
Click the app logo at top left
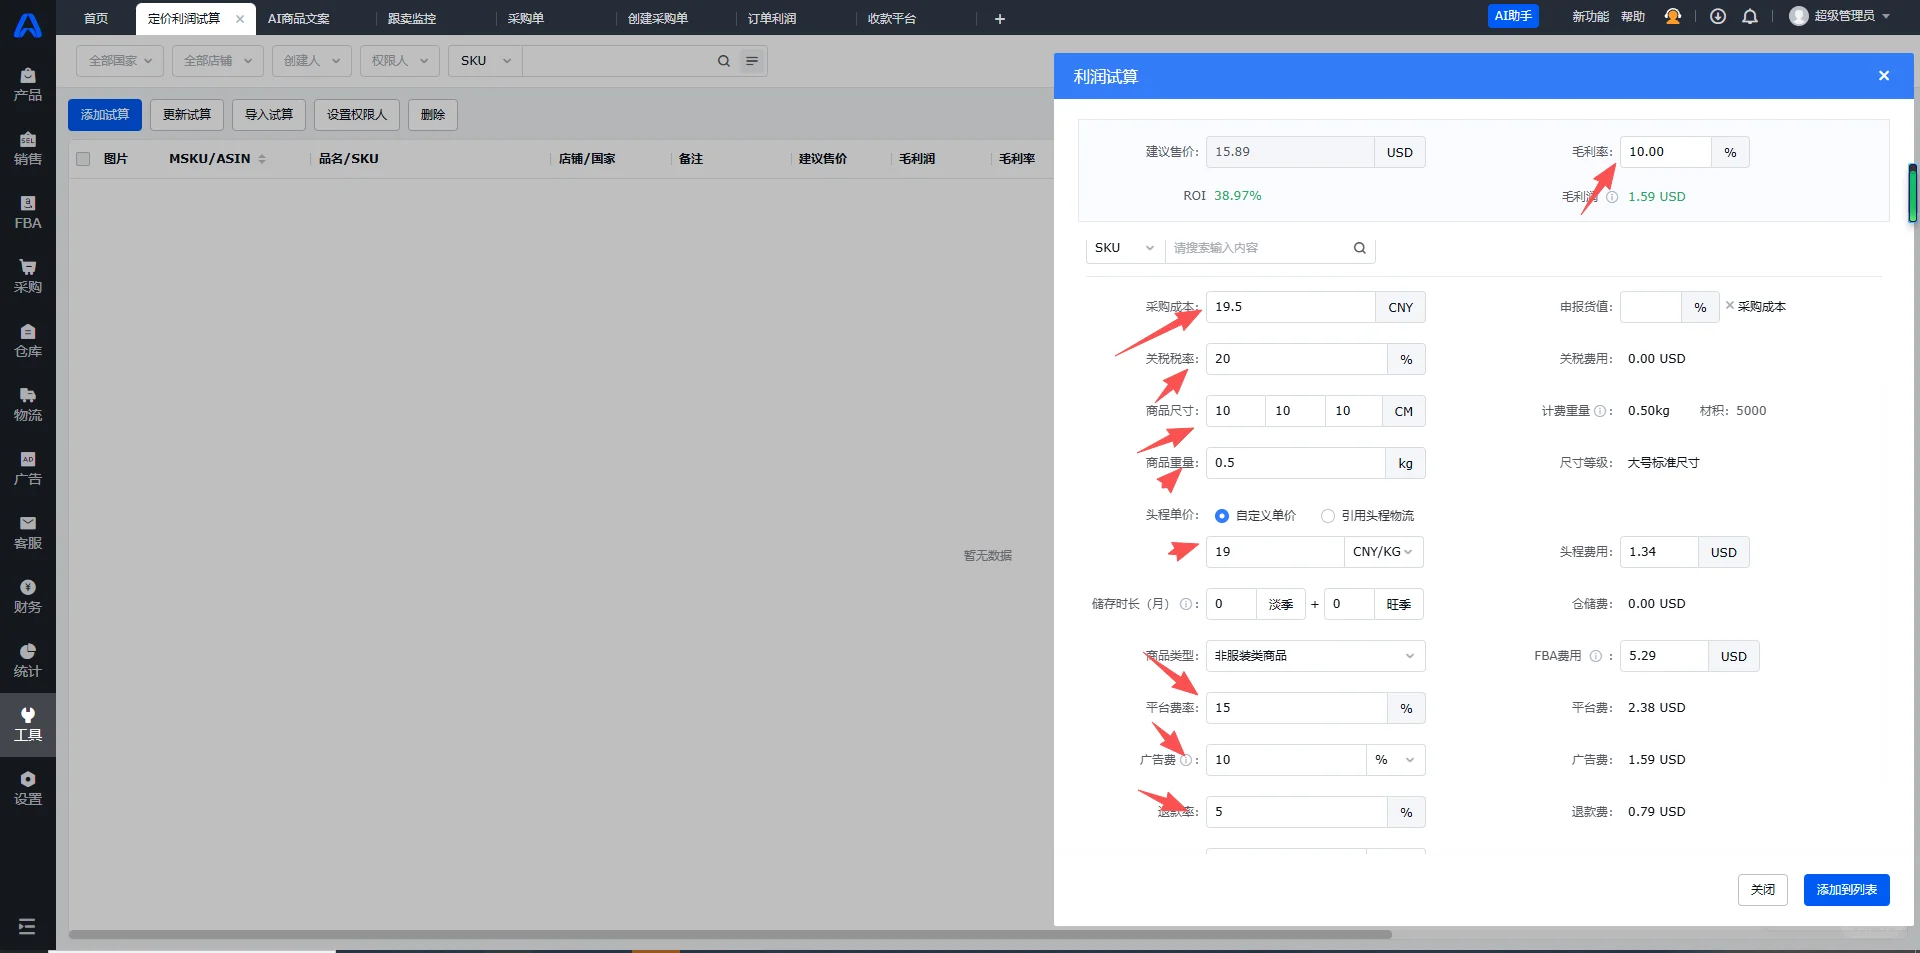coord(28,24)
